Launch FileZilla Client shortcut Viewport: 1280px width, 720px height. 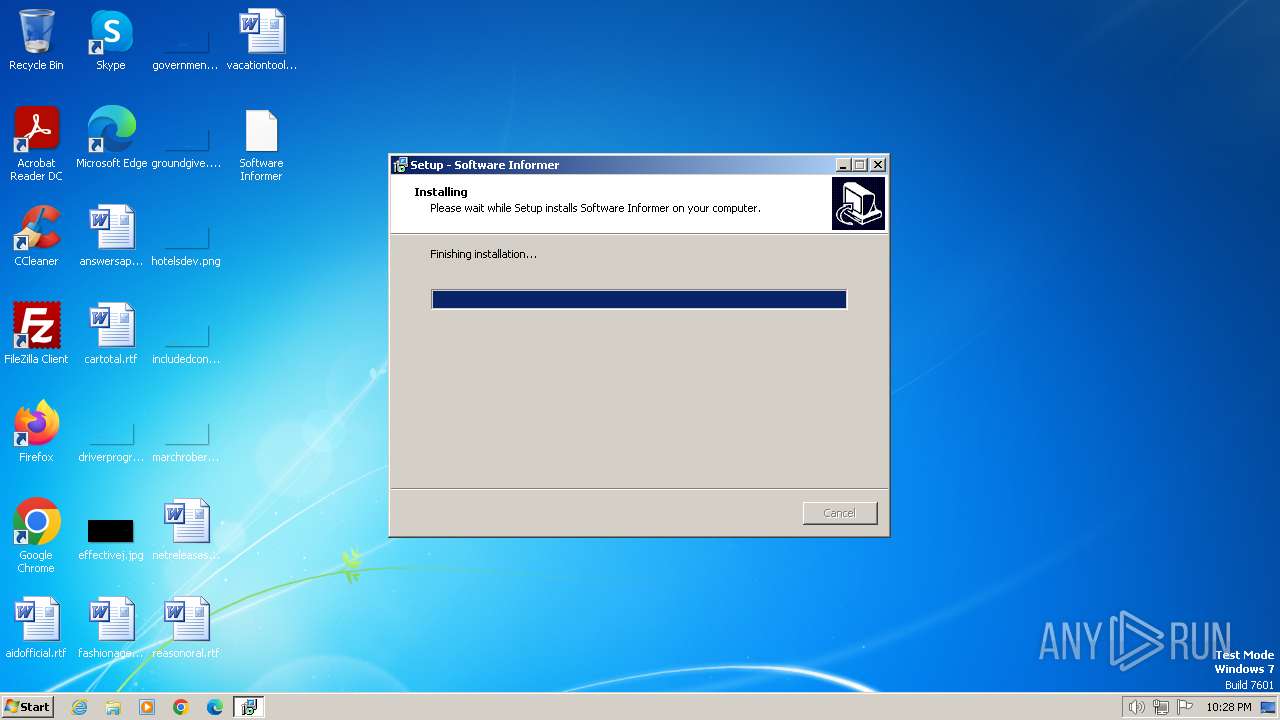click(x=36, y=334)
